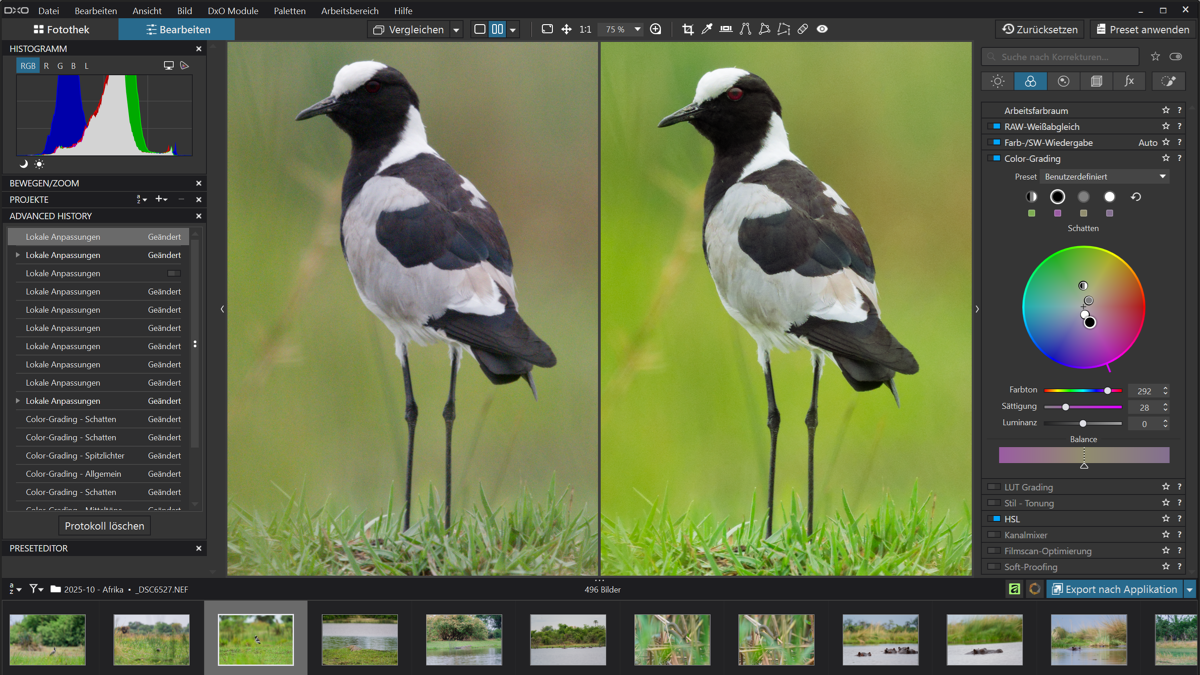Viewport: 1200px width, 675px height.
Task: Click Protokoll löschen button
Action: point(104,526)
